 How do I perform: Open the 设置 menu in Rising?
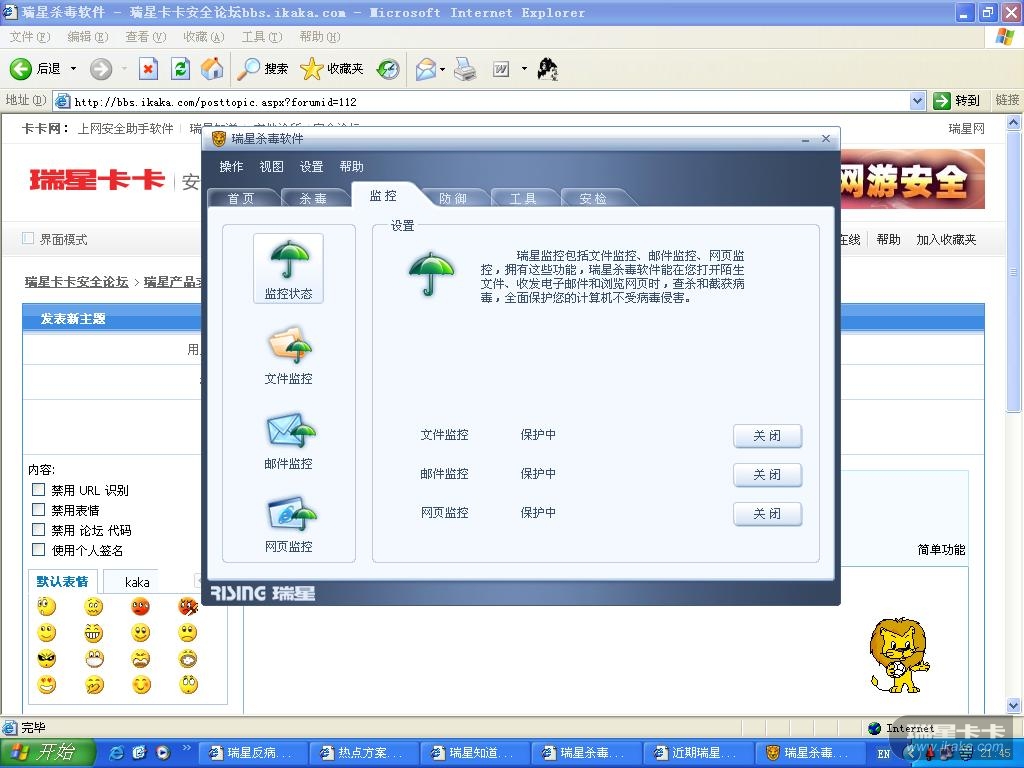(x=312, y=167)
